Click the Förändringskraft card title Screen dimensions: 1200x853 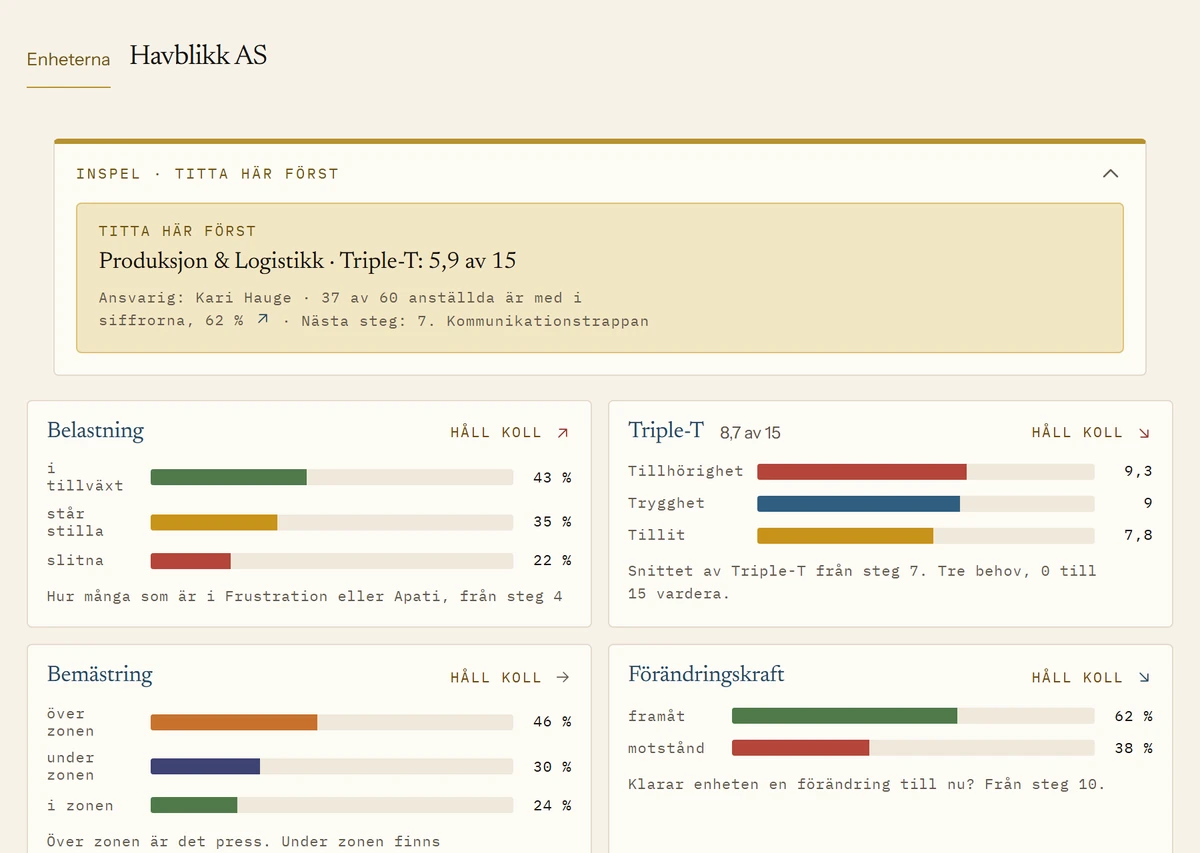(x=706, y=675)
